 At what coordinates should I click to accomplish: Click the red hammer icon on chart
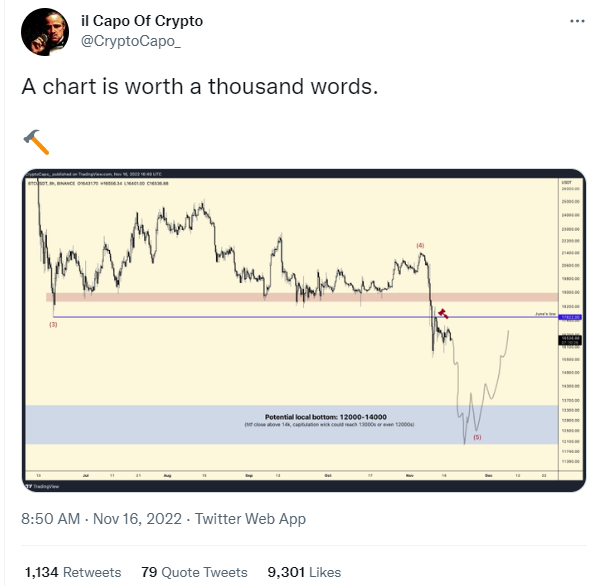443,314
